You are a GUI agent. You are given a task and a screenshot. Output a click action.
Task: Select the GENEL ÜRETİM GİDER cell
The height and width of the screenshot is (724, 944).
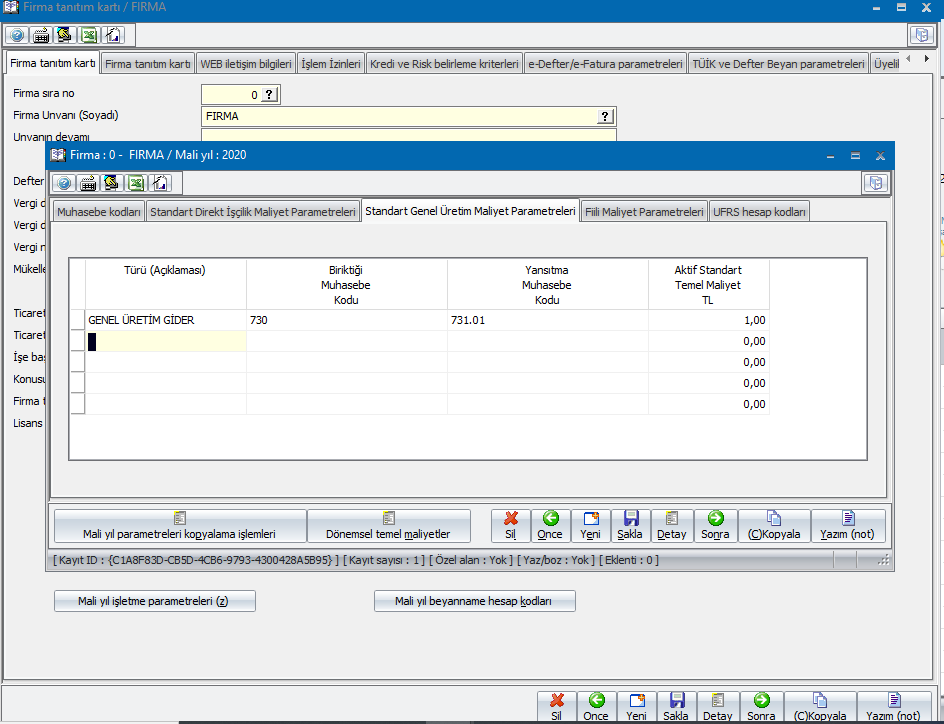click(x=166, y=320)
